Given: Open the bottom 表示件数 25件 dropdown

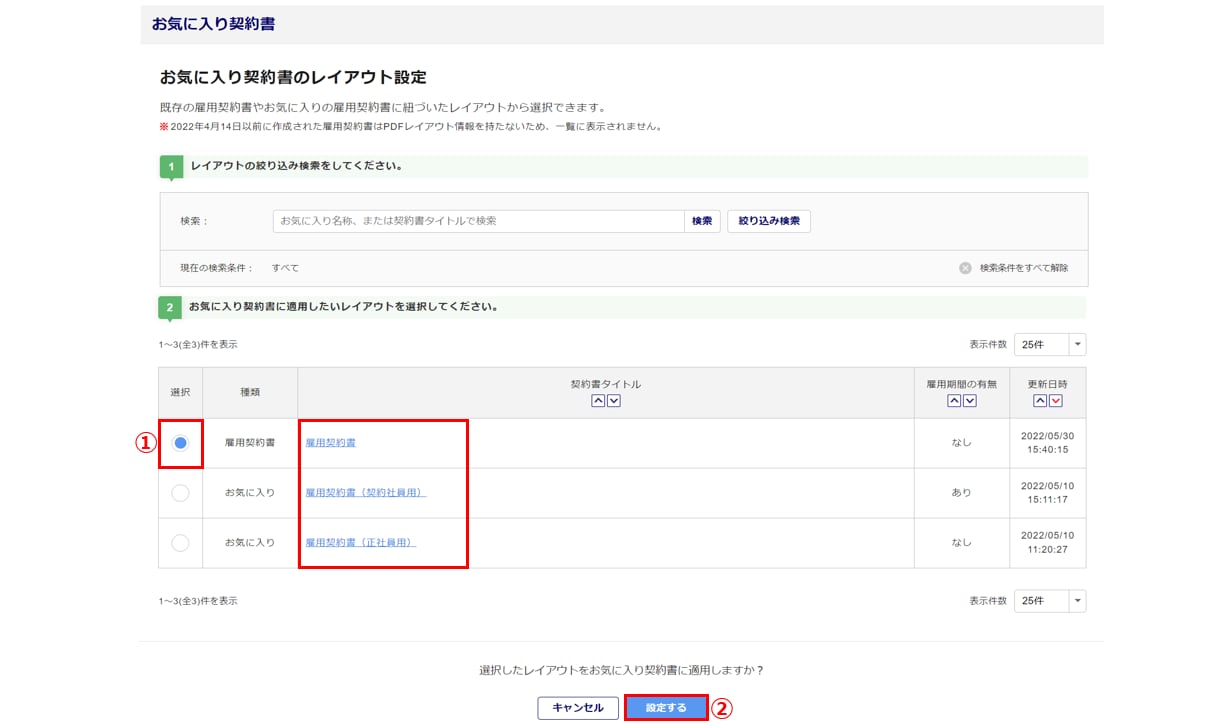Looking at the screenshot, I should click(x=1049, y=601).
